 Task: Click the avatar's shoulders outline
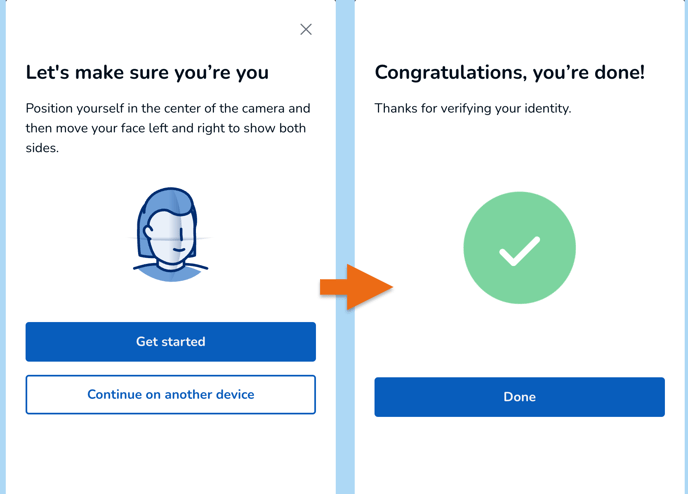tap(171, 270)
